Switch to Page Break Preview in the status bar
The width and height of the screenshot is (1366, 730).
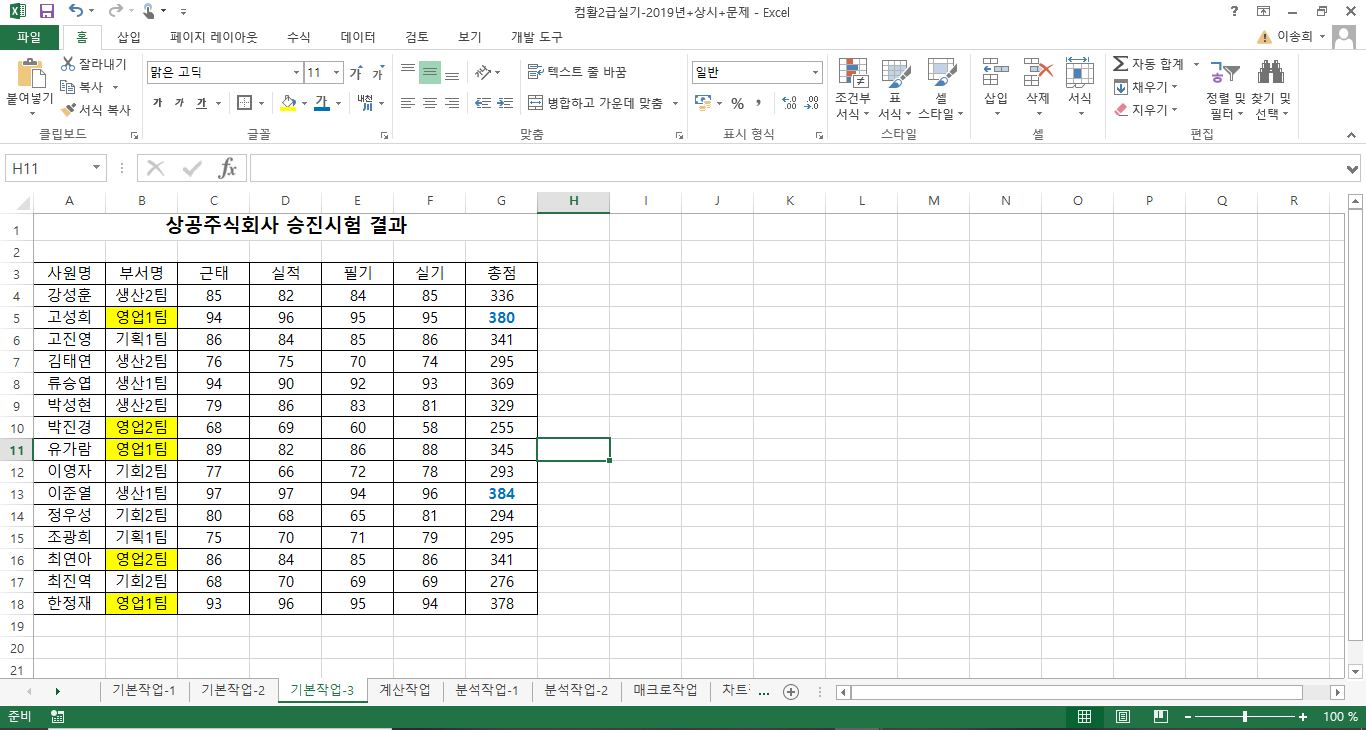pyautogui.click(x=1160, y=717)
